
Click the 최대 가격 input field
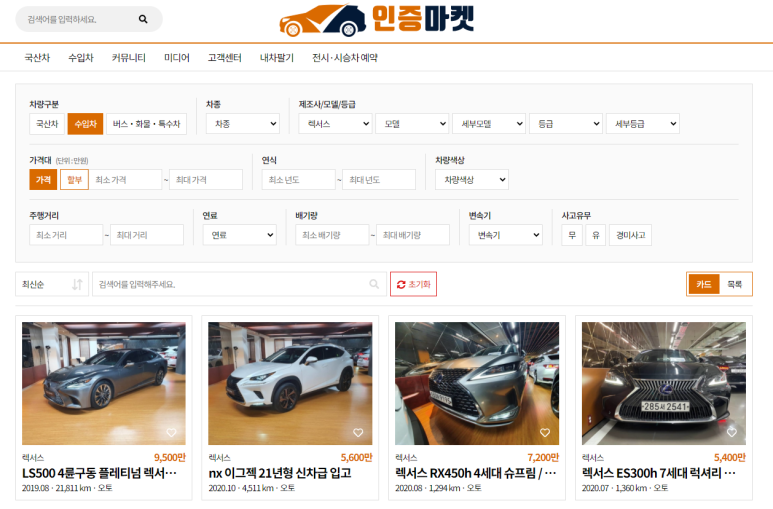(206, 180)
